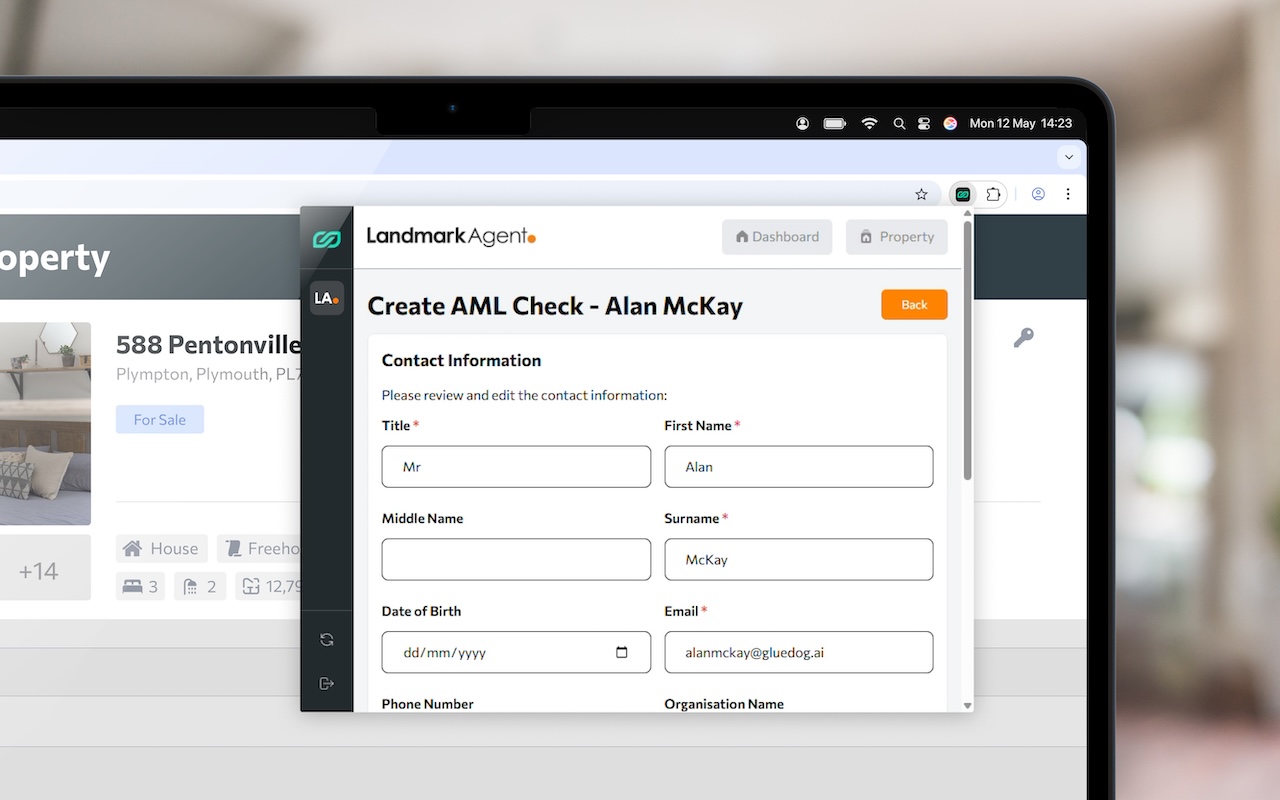Select the LA account icon in sidebar
Screen dimensions: 1280x800
(327, 298)
